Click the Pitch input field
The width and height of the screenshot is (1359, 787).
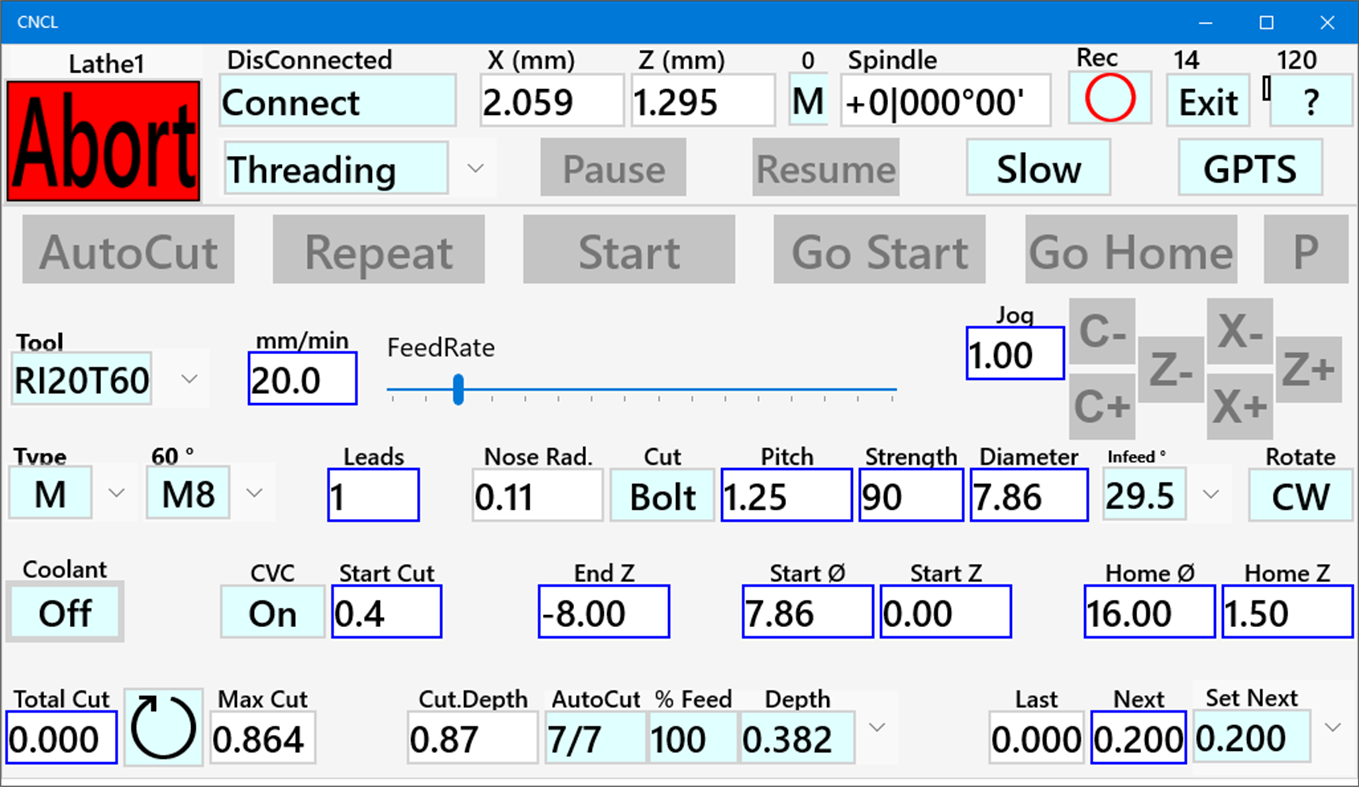[x=786, y=494]
